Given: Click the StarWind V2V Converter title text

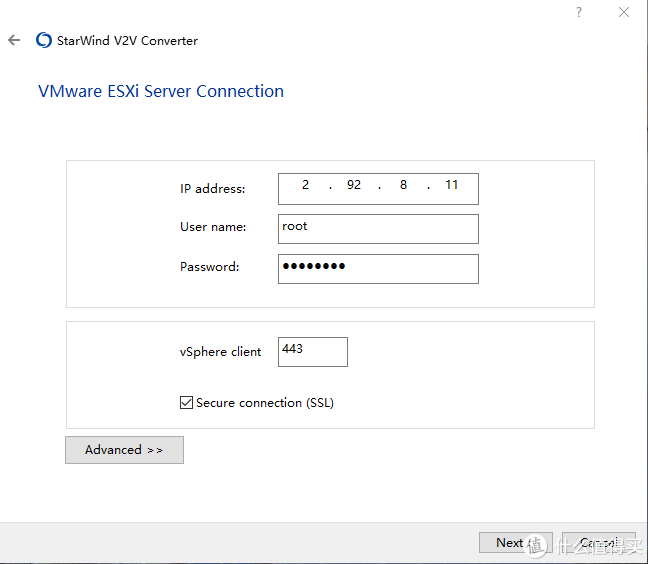Looking at the screenshot, I should pos(127,40).
